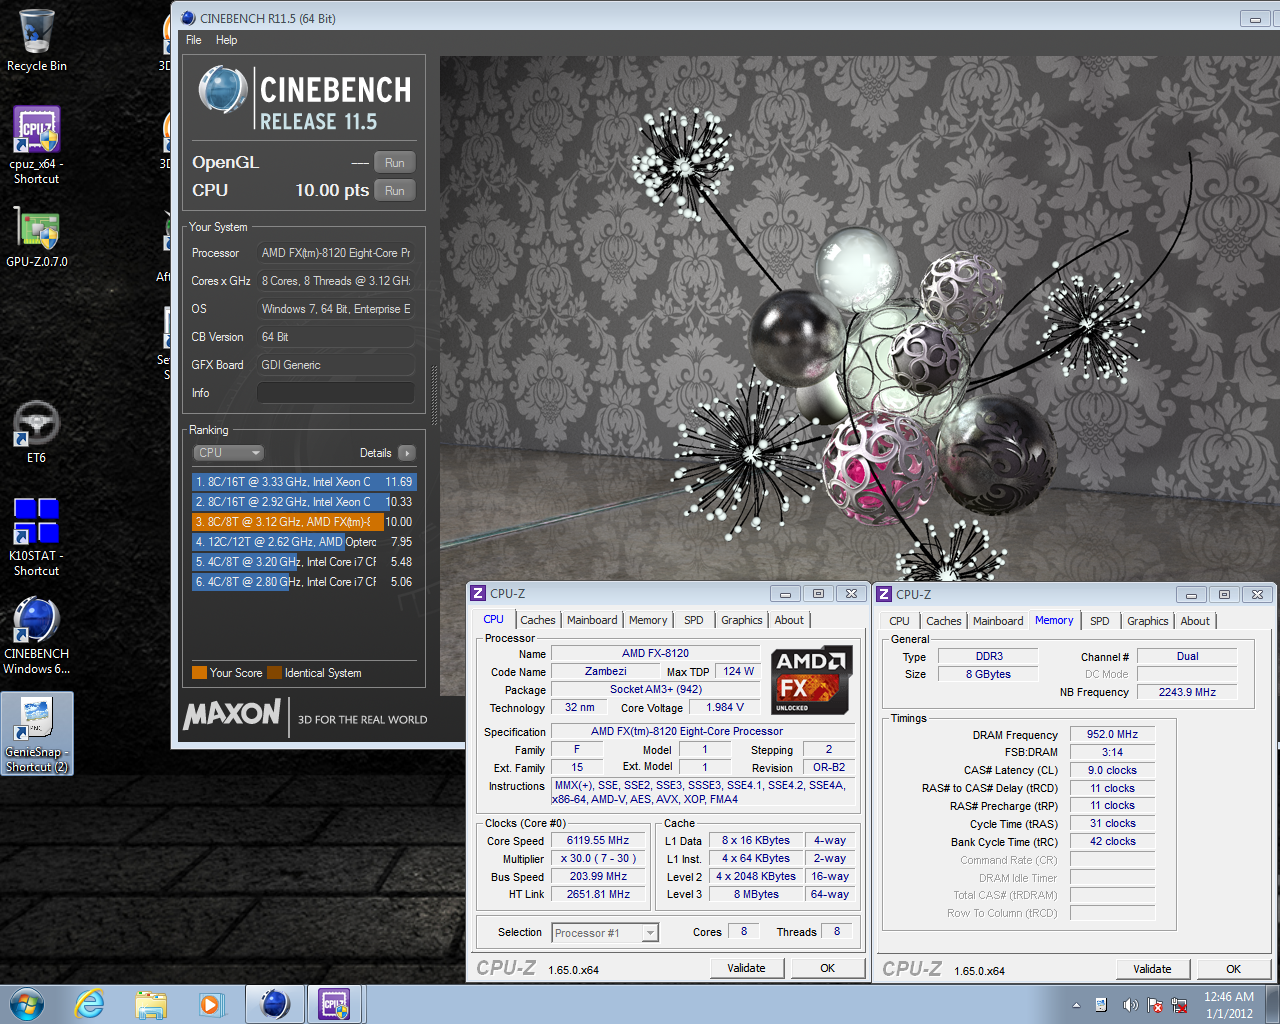Switch to Graphics tab in CPU-Z Memory window
This screenshot has width=1280, height=1024.
(x=1148, y=621)
